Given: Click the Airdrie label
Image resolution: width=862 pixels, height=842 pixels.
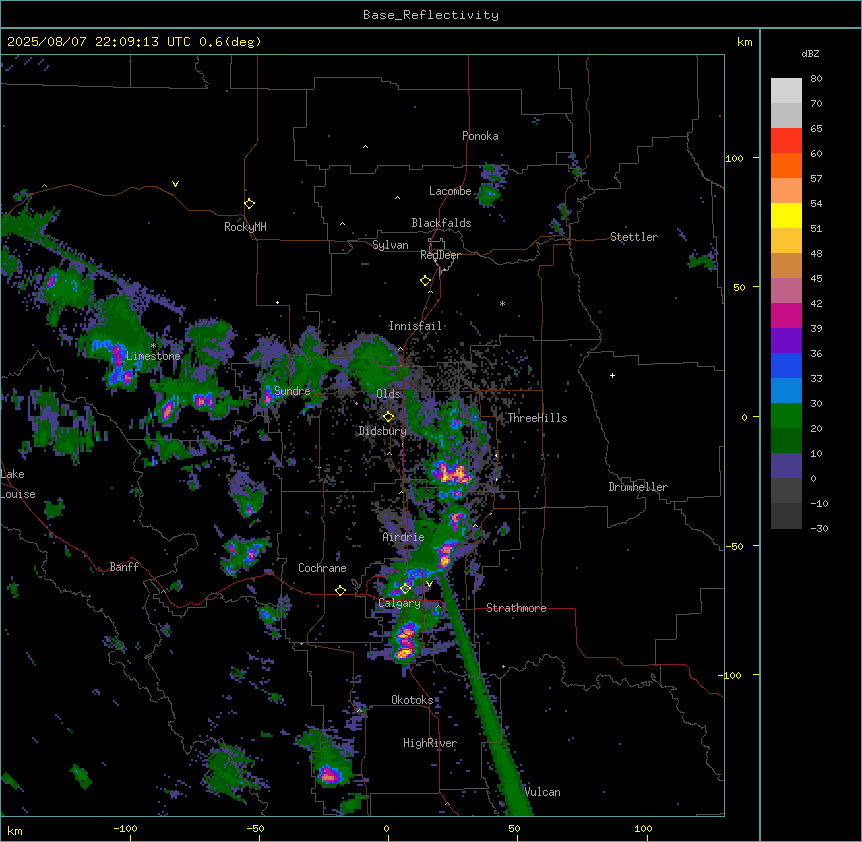Looking at the screenshot, I should pos(403,537).
